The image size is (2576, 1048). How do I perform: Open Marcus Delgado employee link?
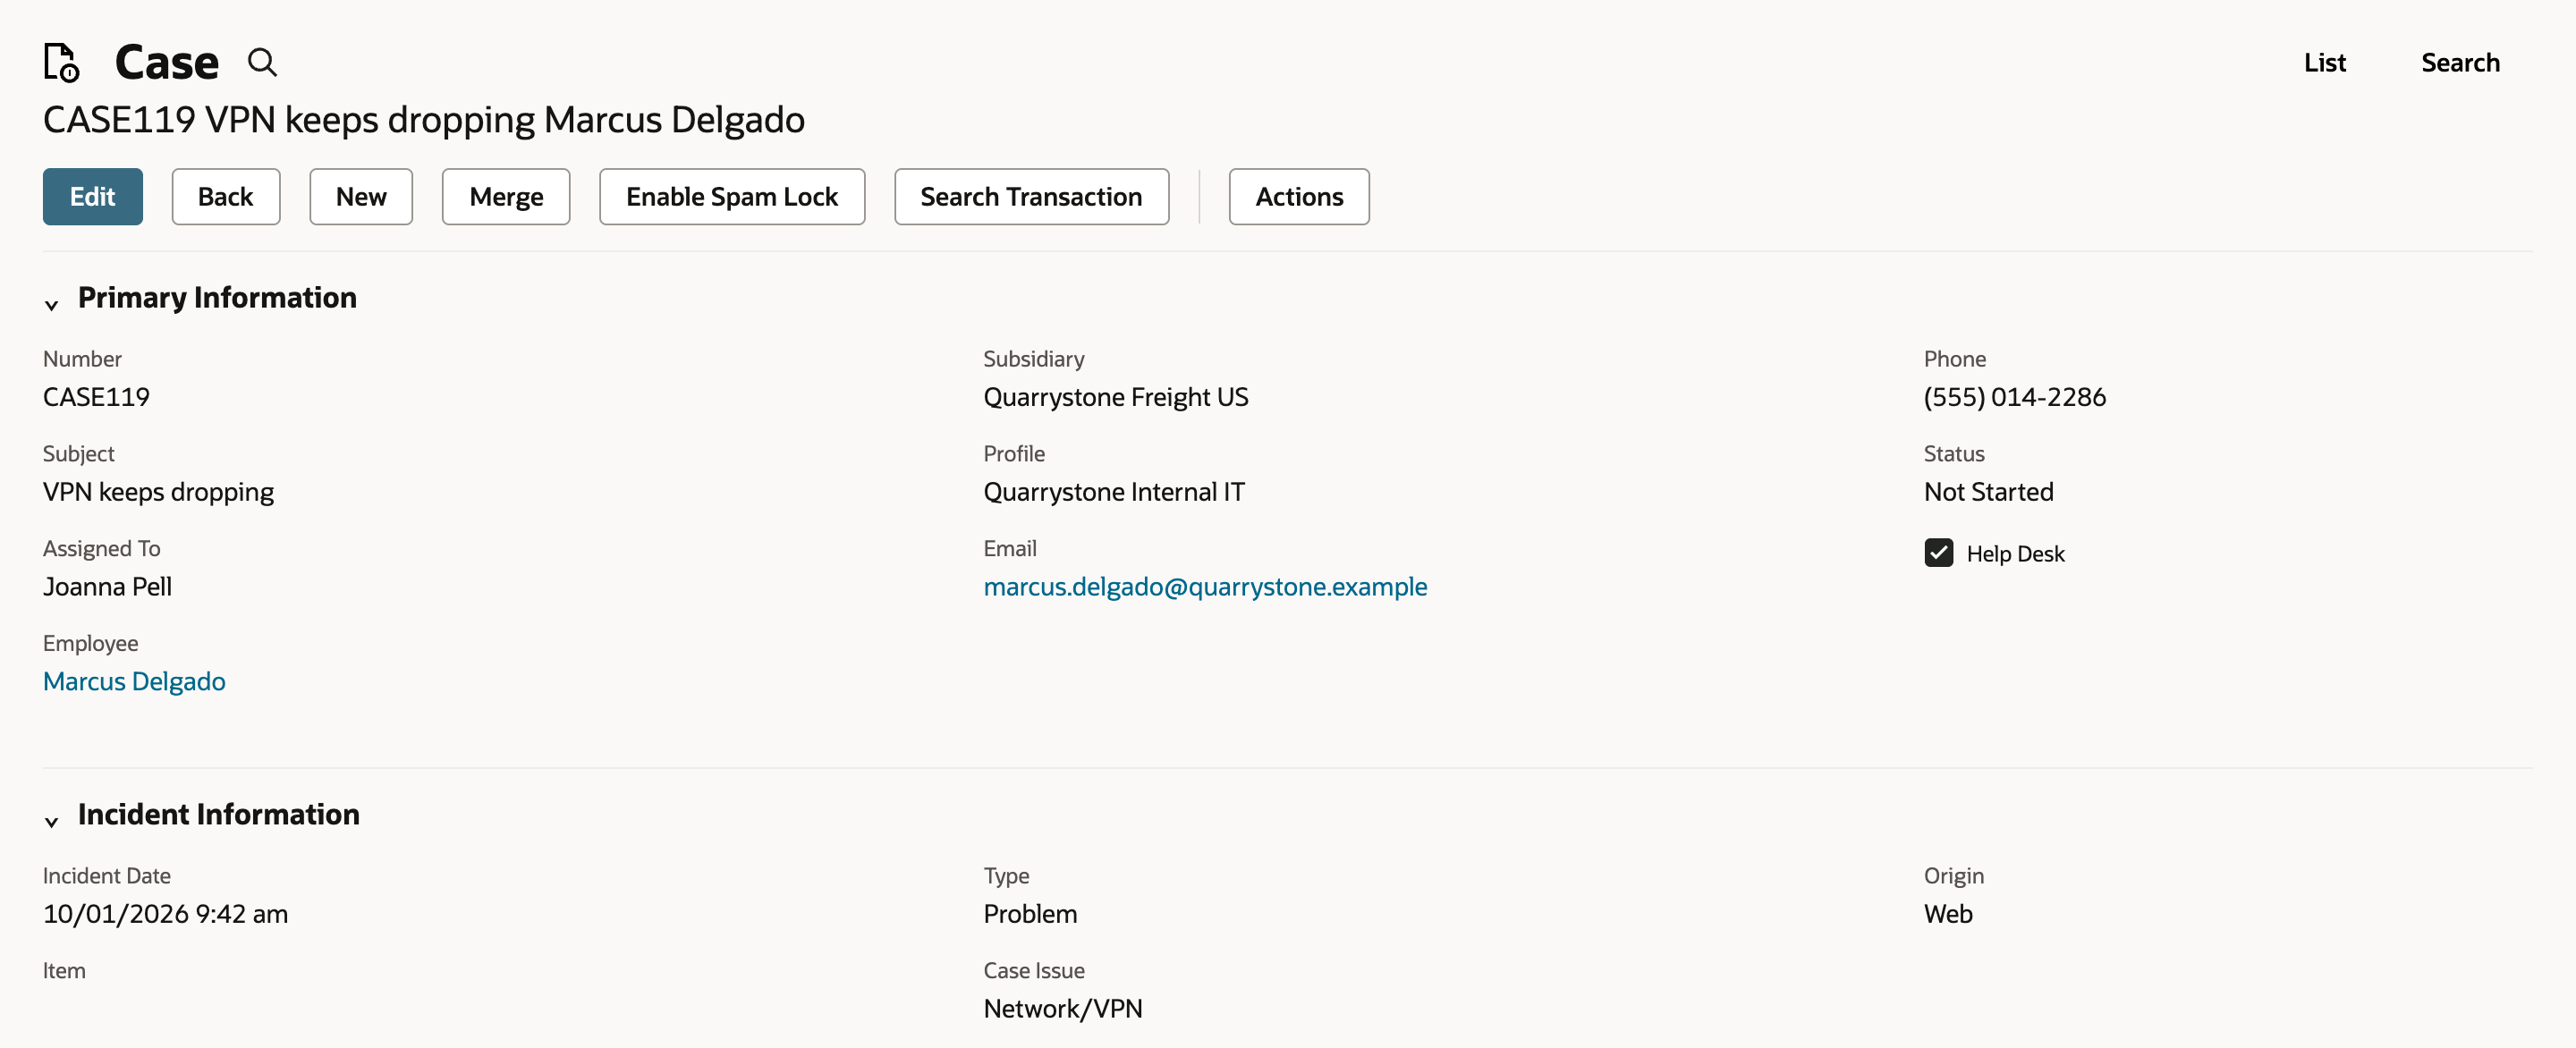click(x=134, y=681)
